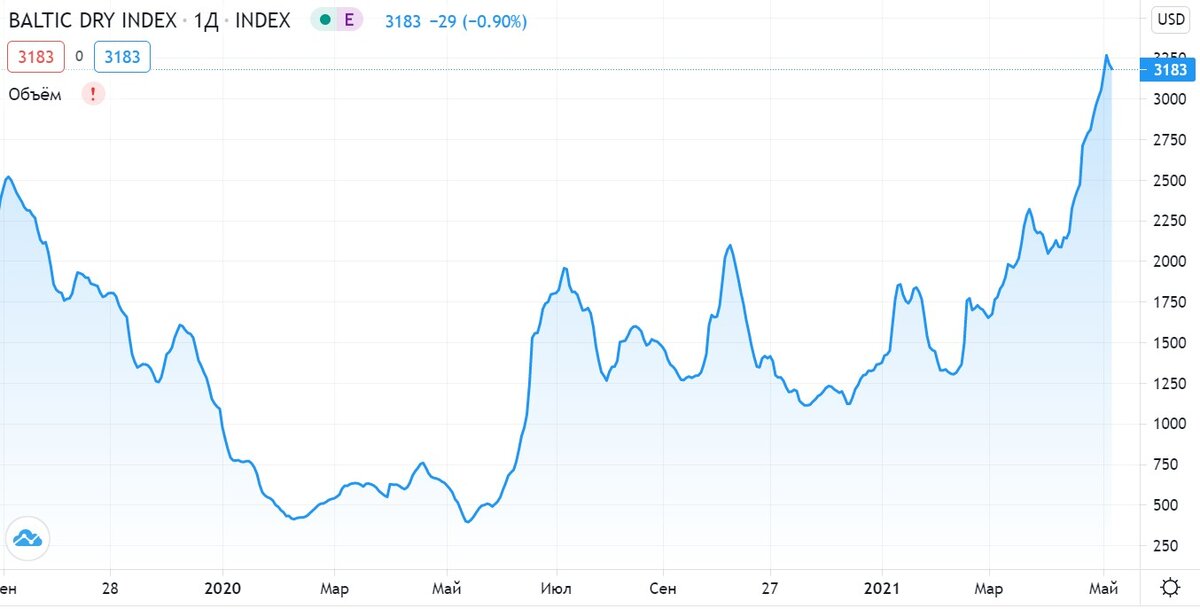
Task: Open symbol search from BALTIC DRY INDEX title
Action: (x=90, y=20)
